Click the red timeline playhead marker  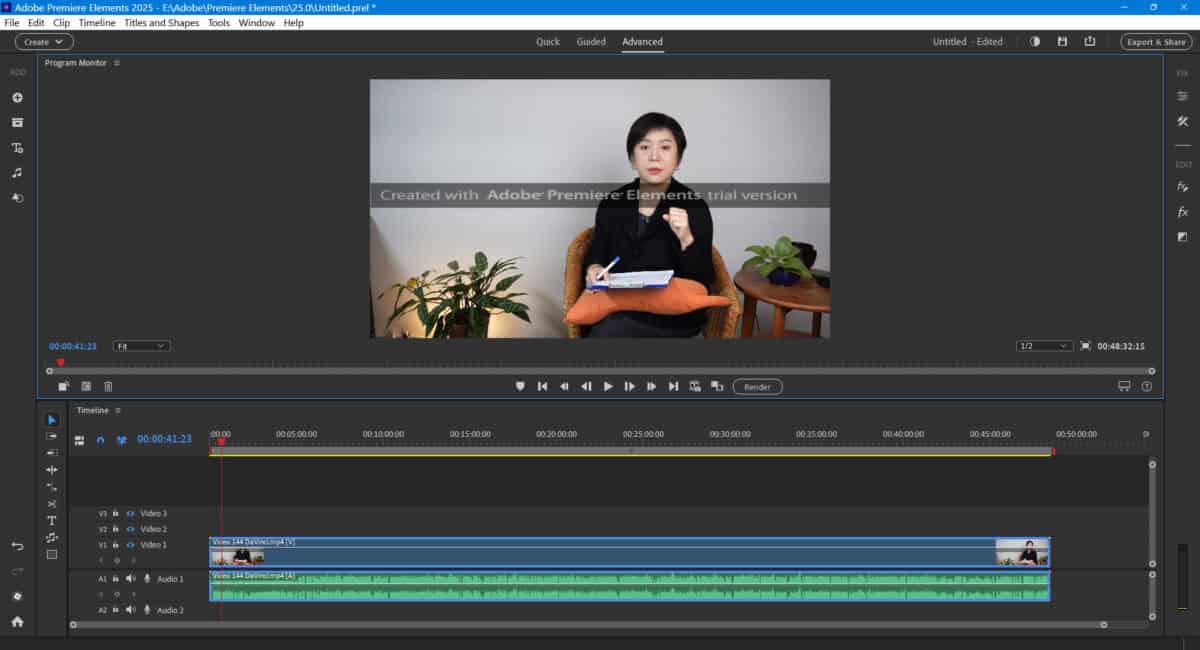(221, 441)
